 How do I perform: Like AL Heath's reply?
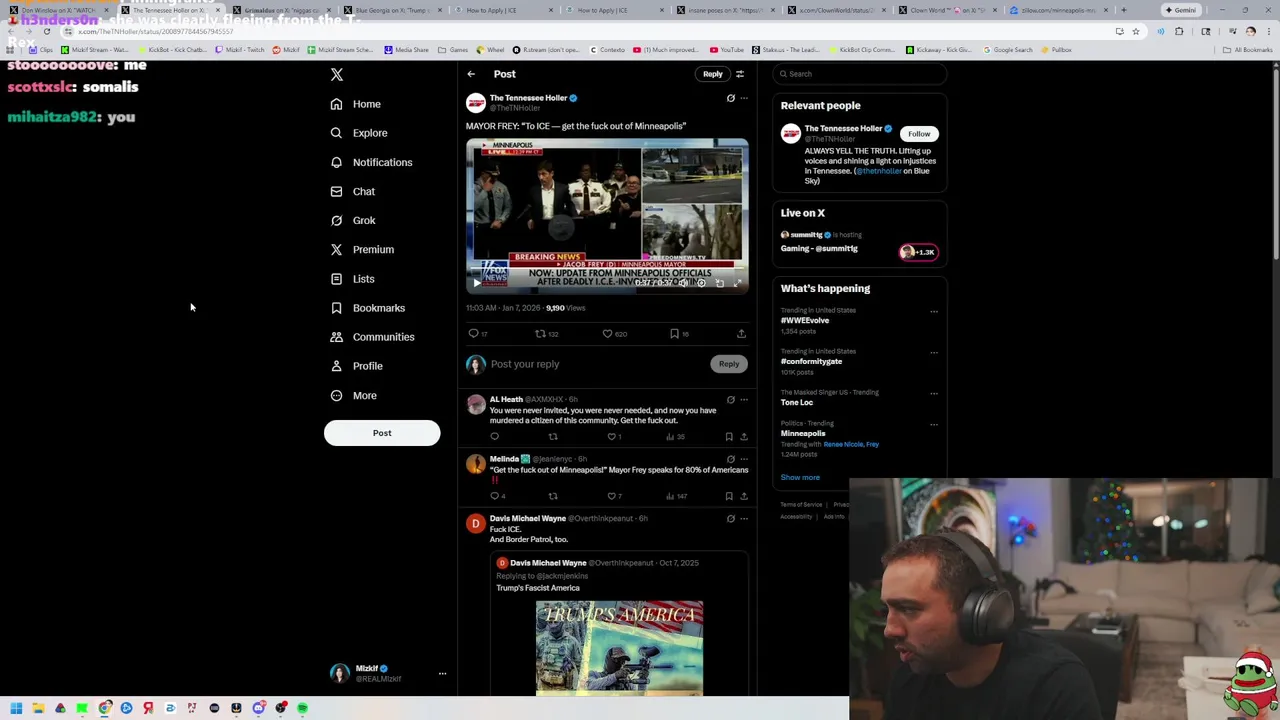pos(611,437)
